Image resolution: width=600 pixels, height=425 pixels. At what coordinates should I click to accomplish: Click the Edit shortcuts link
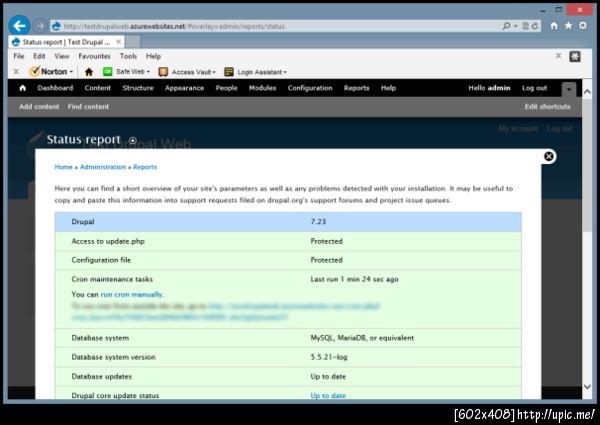coord(548,107)
